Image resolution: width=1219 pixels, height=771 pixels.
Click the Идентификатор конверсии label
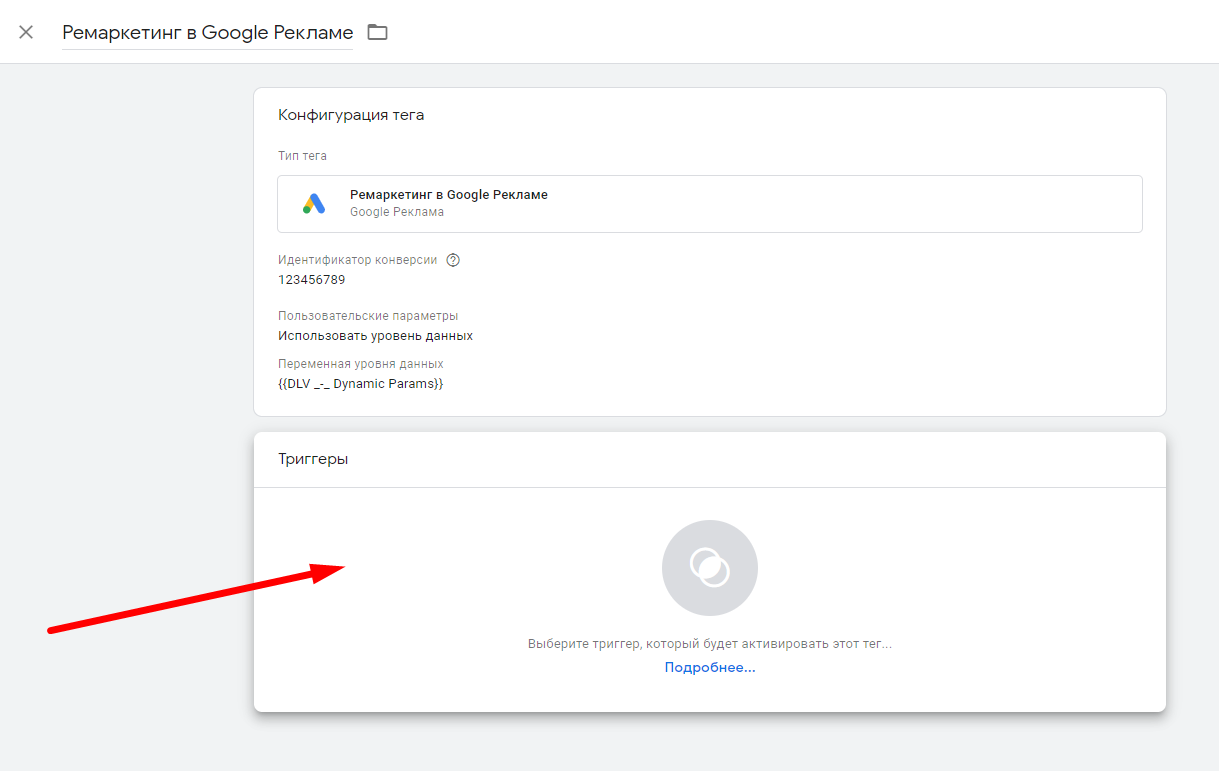(x=357, y=260)
